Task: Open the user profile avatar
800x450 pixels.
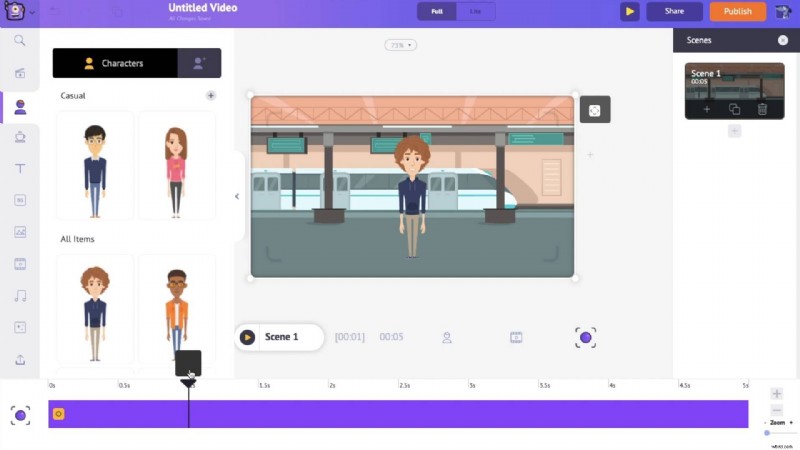Action: pos(783,11)
